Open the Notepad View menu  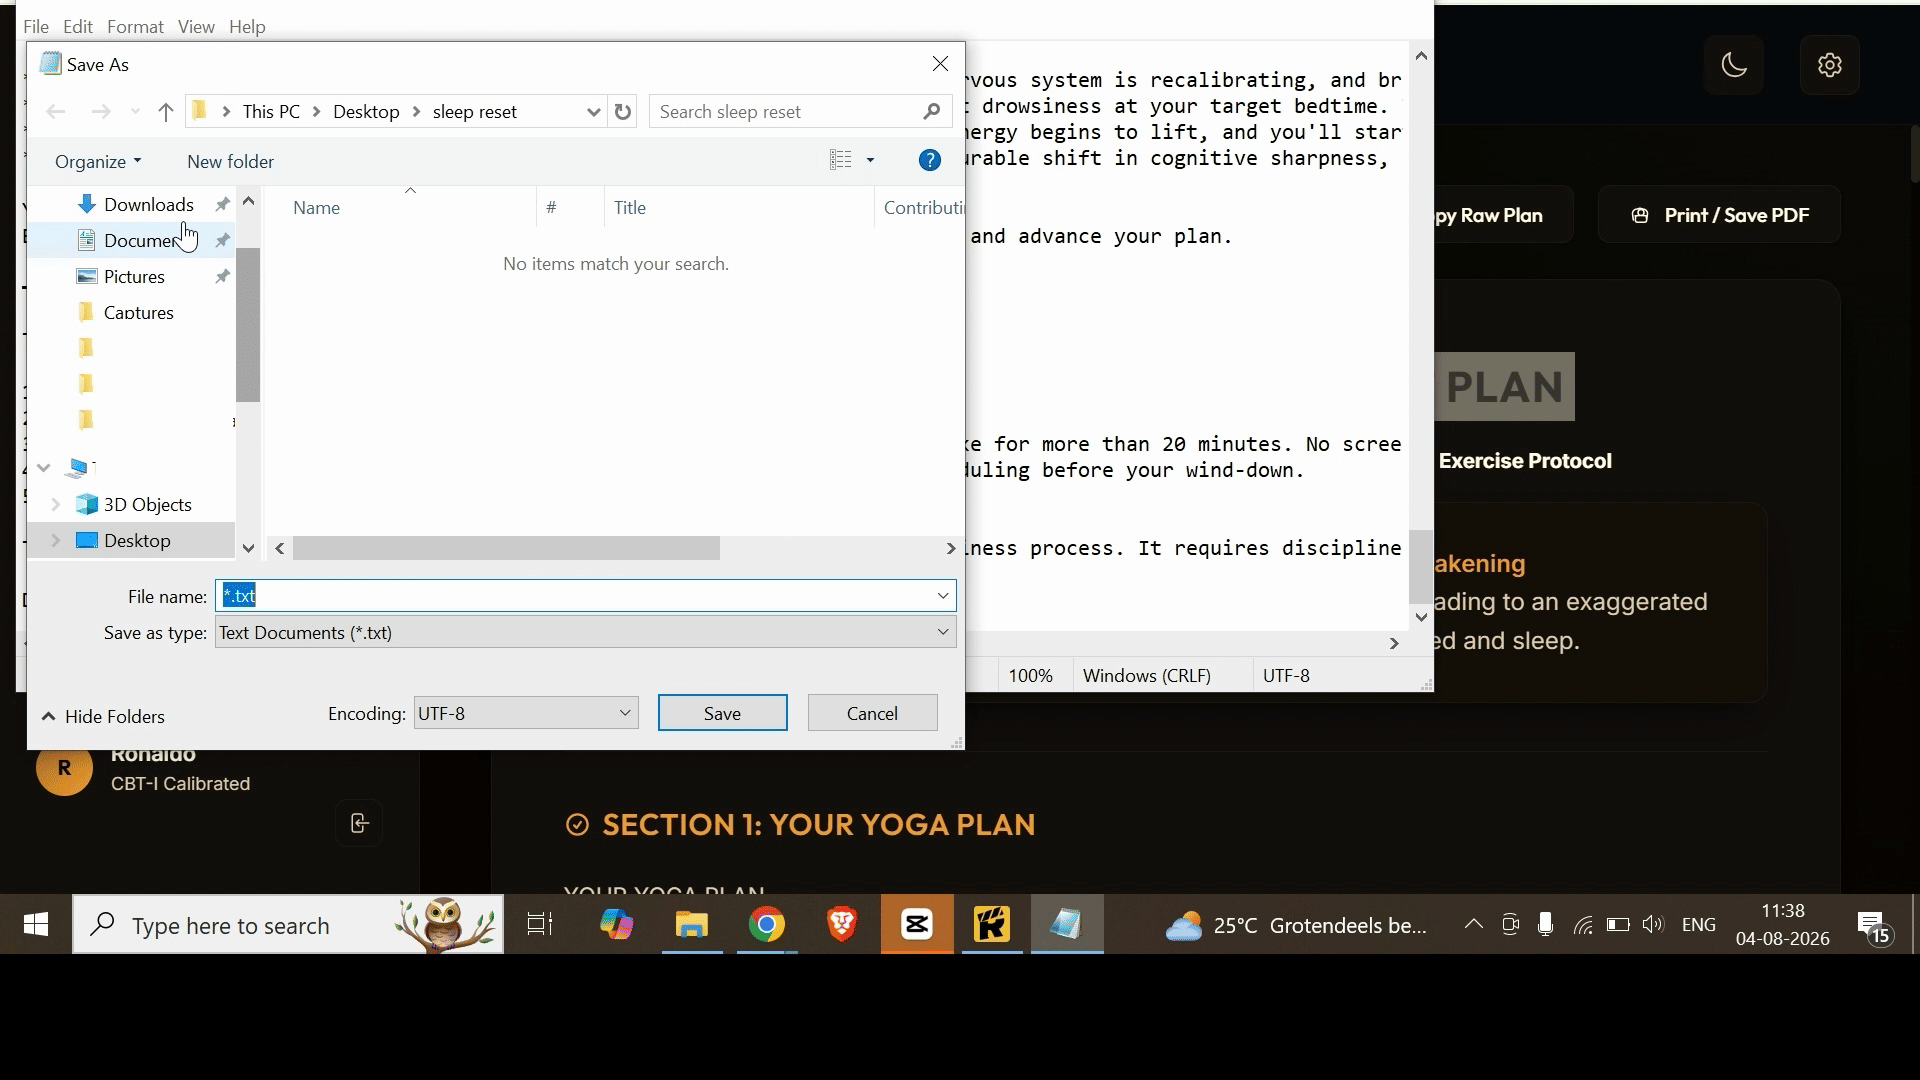196,27
